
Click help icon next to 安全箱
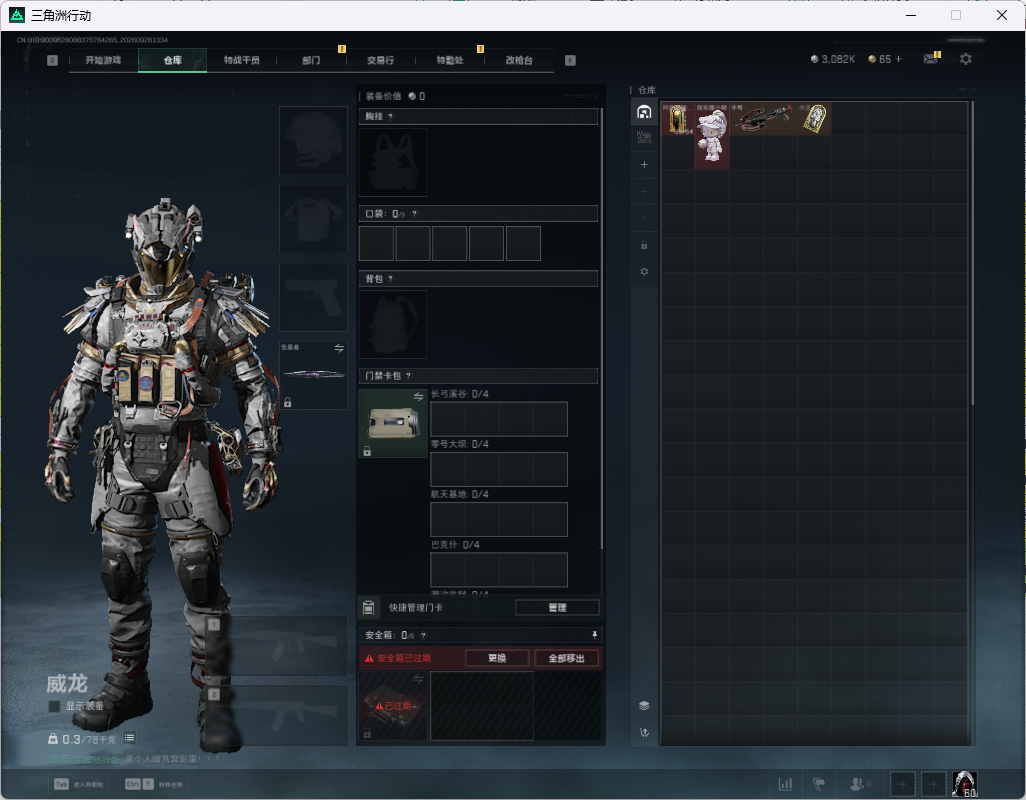point(423,635)
